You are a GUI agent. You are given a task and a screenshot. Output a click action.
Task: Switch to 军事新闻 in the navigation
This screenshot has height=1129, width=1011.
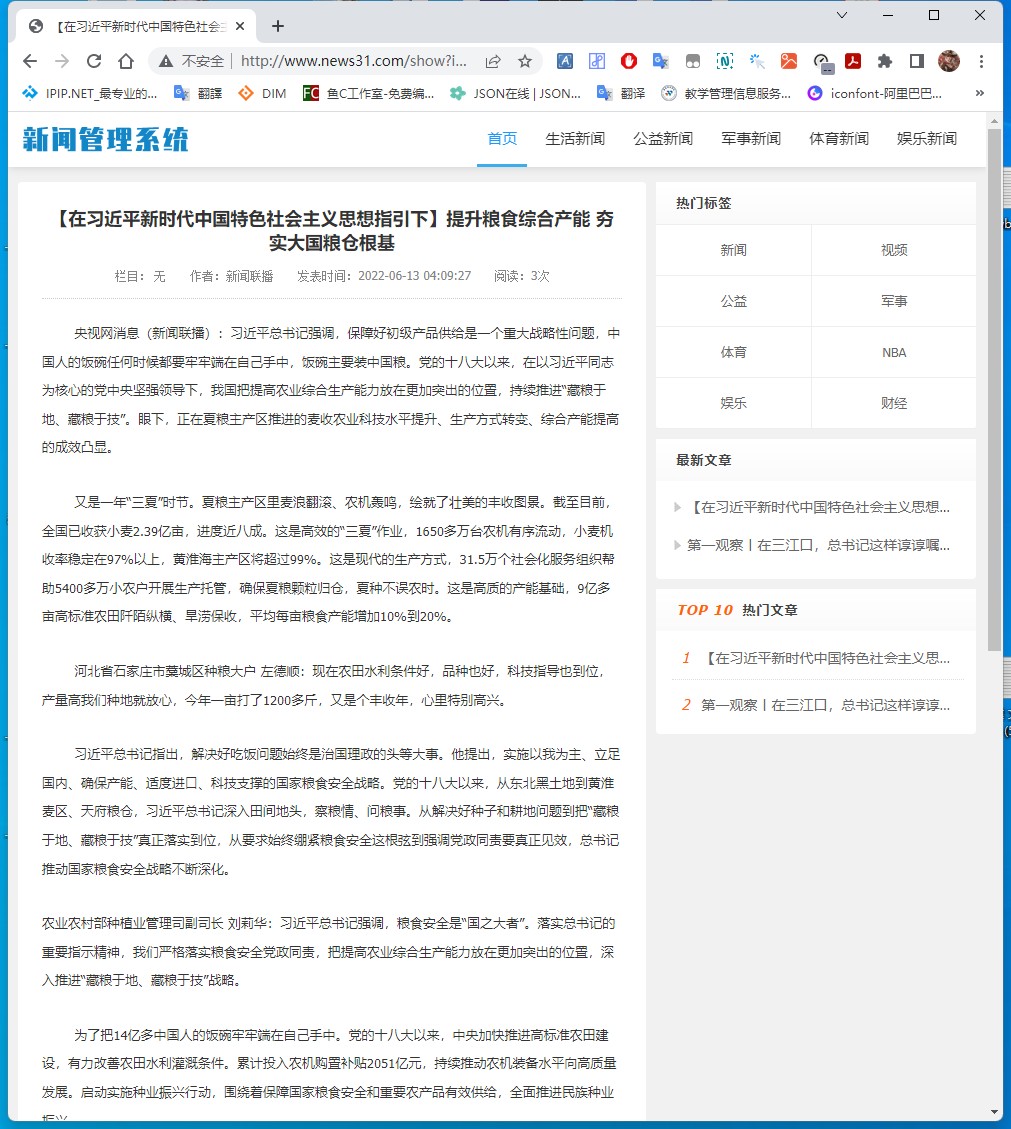[751, 139]
